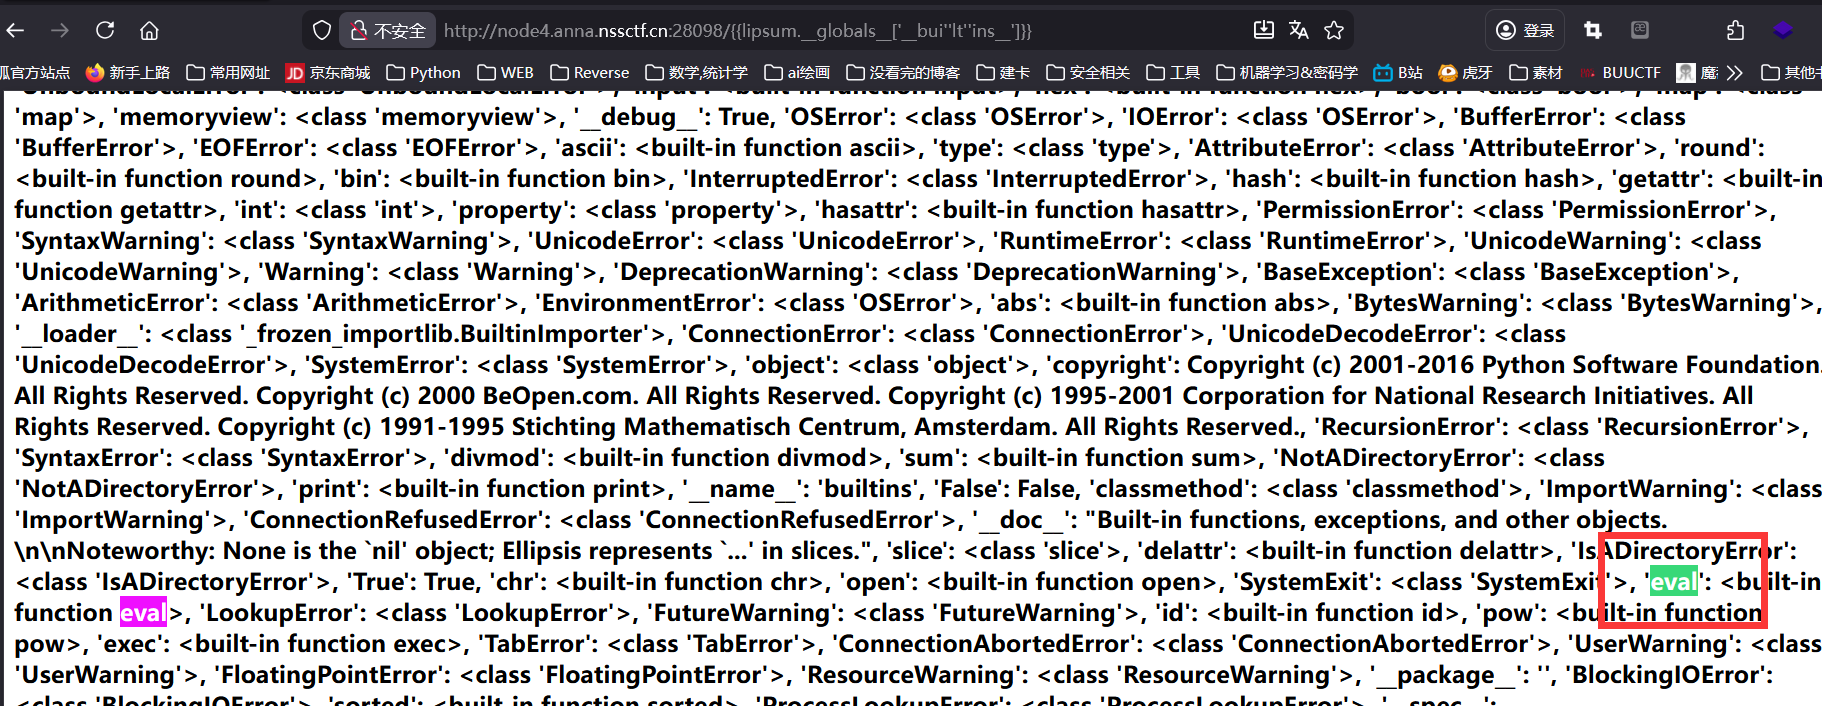This screenshot has height=706, width=1822.
Task: Click text 'built-in function delattr'
Action: coord(1400,550)
